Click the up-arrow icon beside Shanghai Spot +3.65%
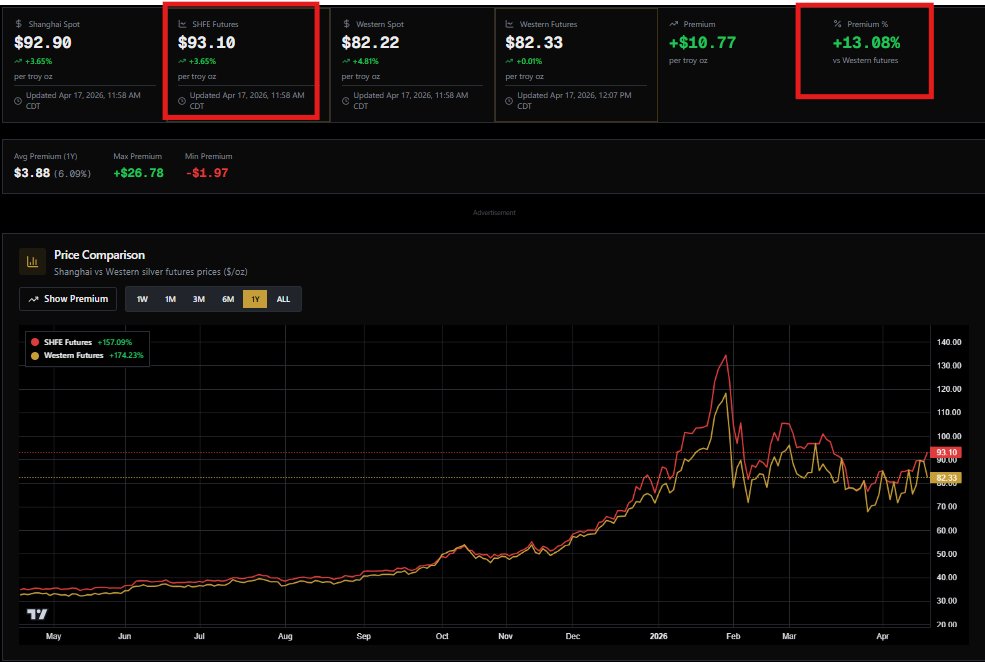 [18, 61]
